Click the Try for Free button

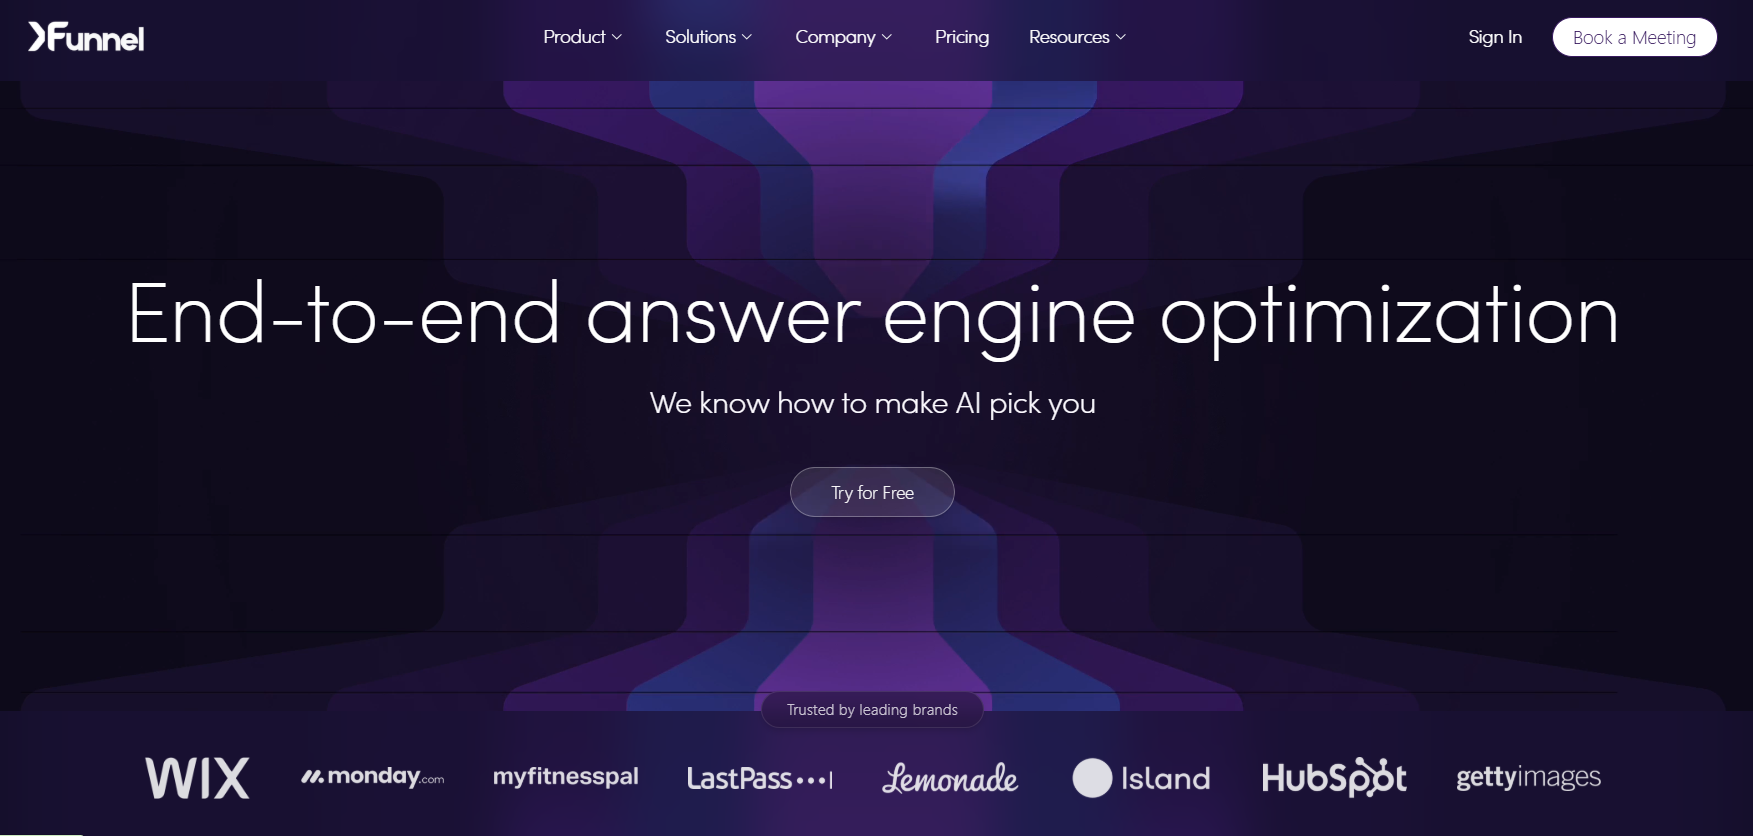(x=872, y=492)
